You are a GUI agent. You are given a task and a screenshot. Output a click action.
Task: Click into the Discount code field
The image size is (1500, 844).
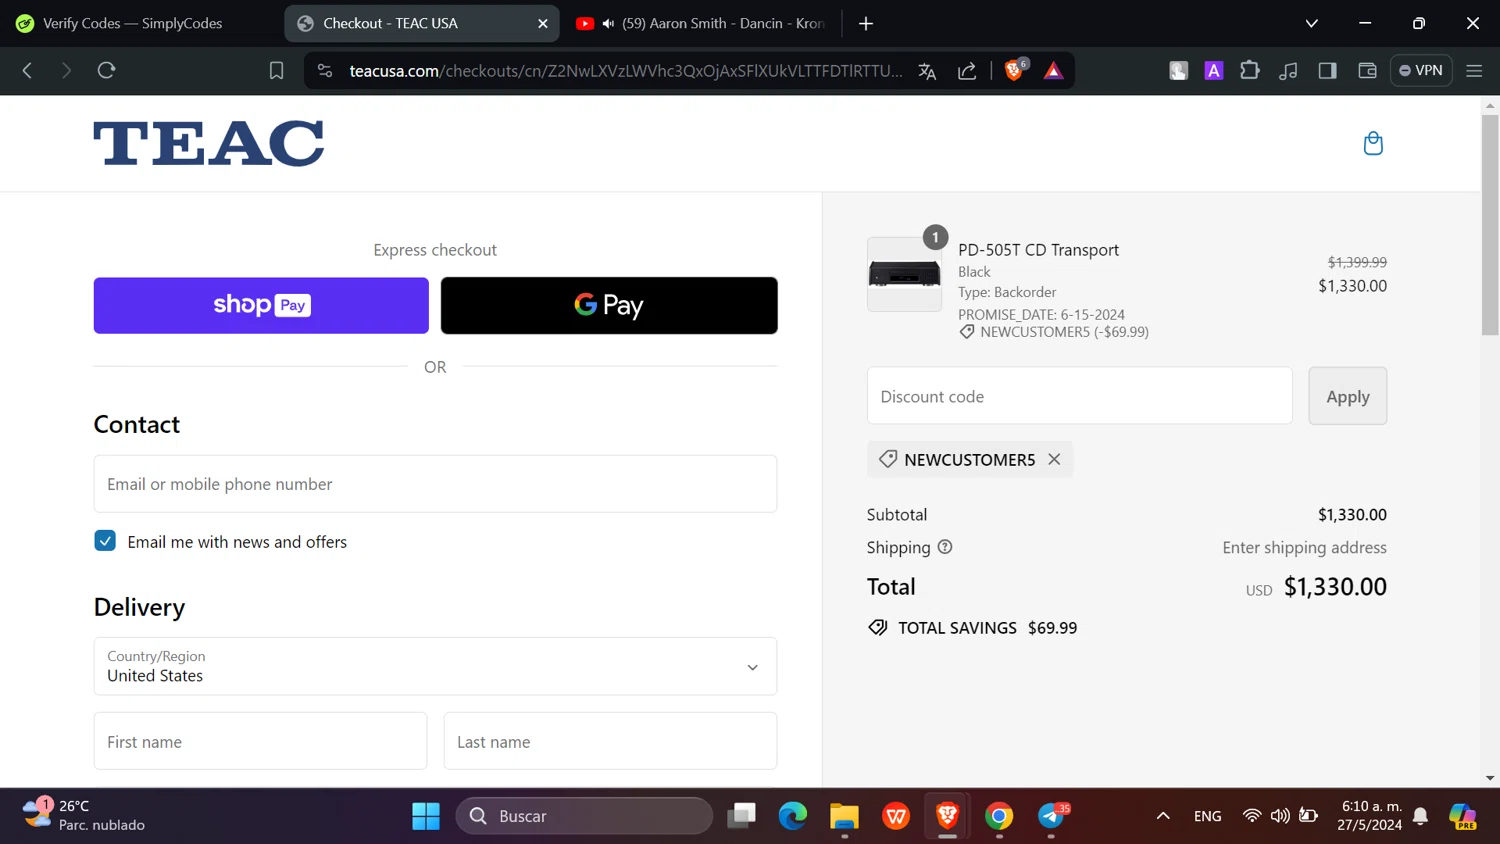1079,396
